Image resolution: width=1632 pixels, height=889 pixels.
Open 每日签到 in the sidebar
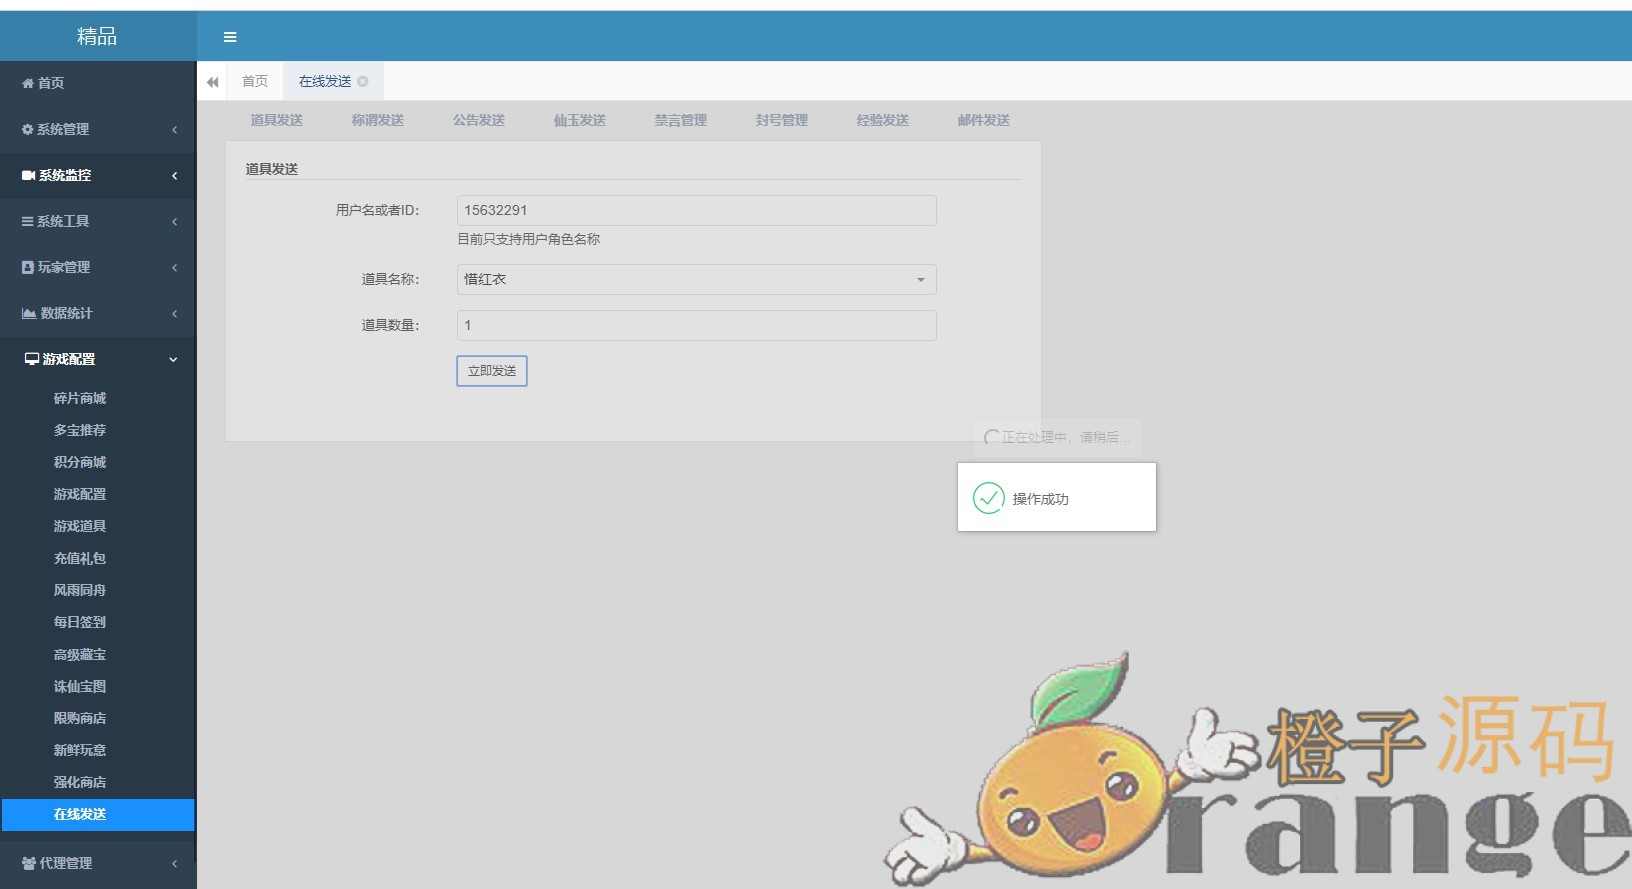(80, 622)
